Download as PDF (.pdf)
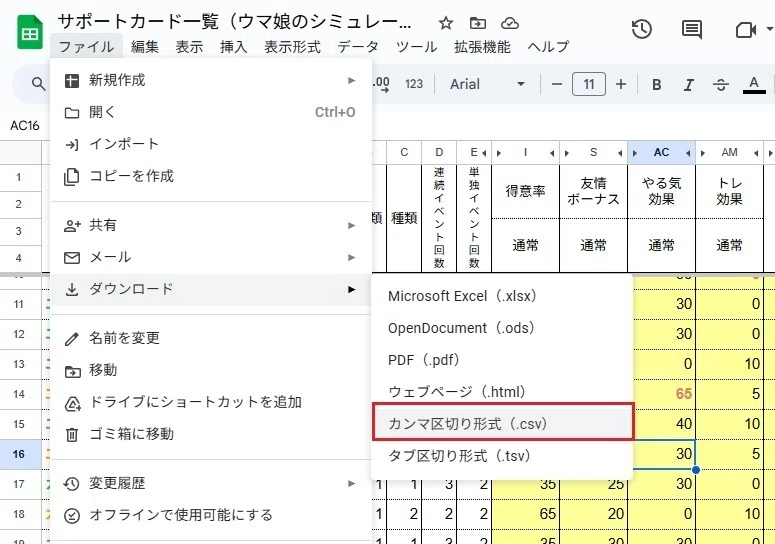 [502, 360]
